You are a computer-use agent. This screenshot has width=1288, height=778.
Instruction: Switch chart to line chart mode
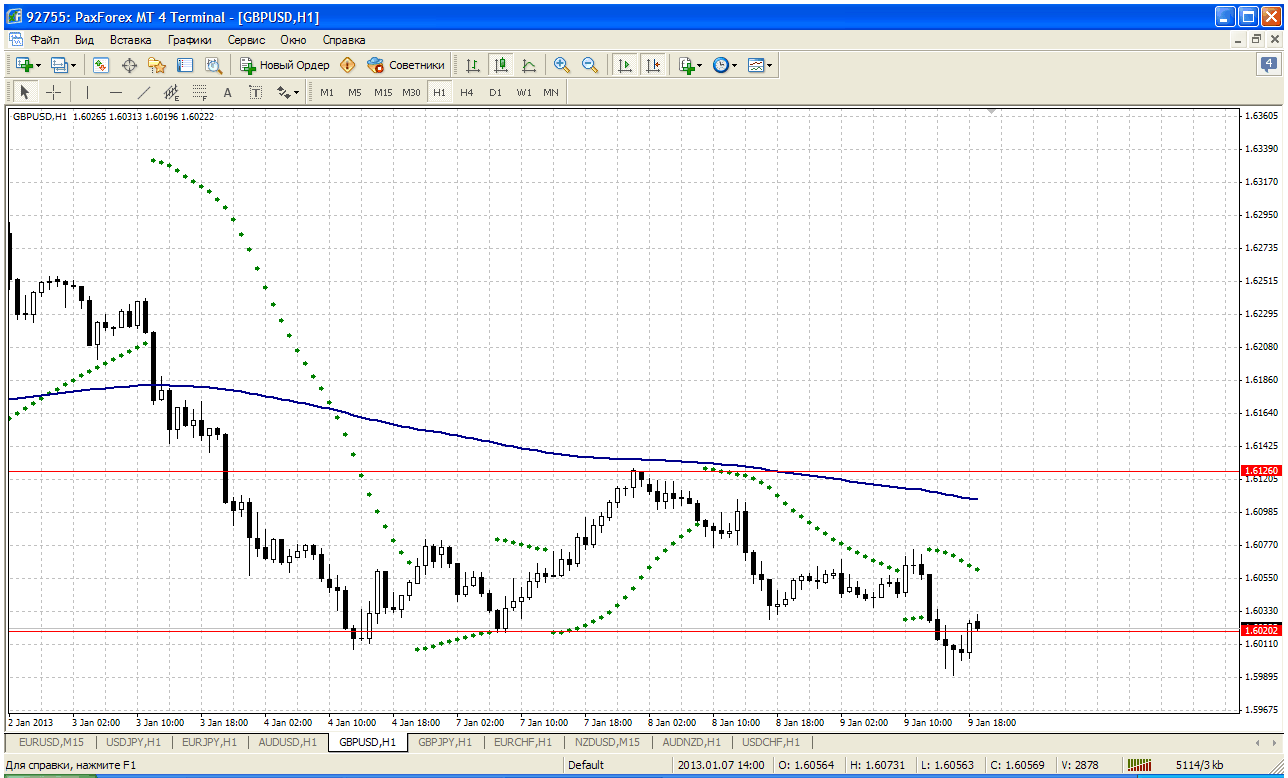(x=529, y=65)
